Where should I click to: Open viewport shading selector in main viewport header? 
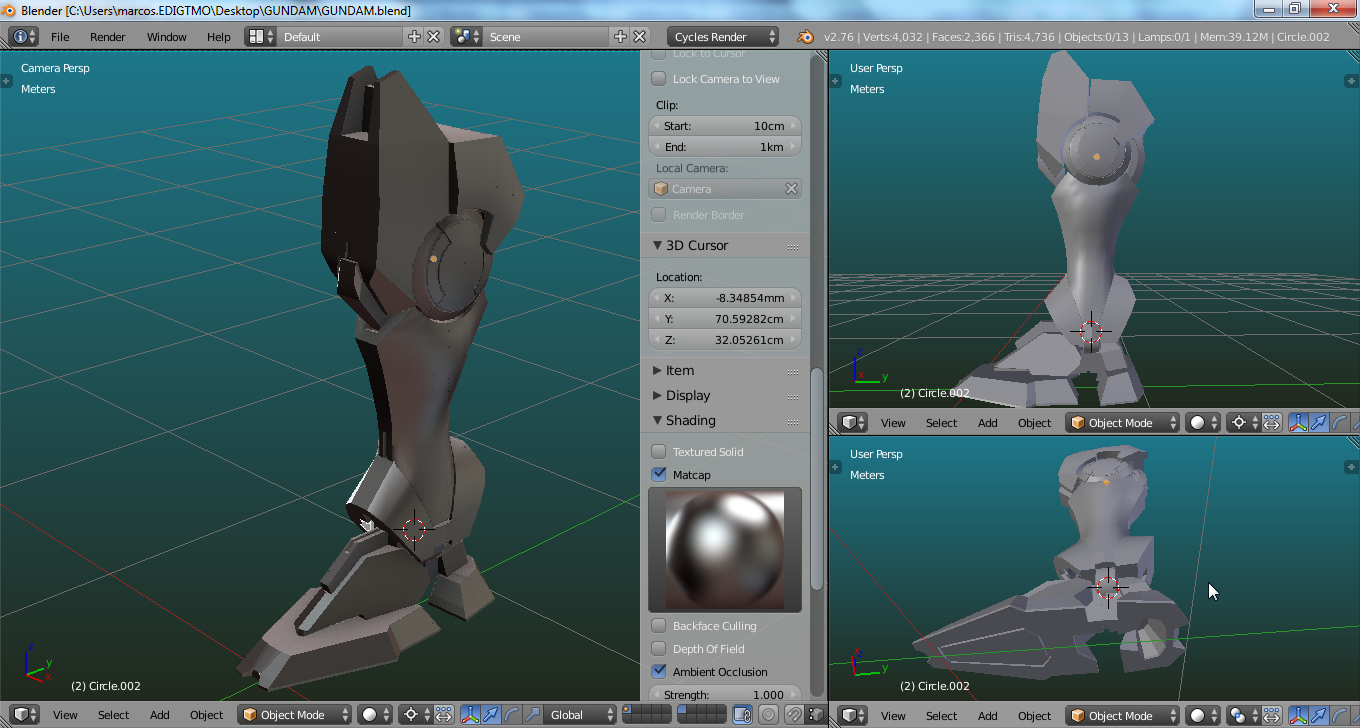[x=376, y=715]
